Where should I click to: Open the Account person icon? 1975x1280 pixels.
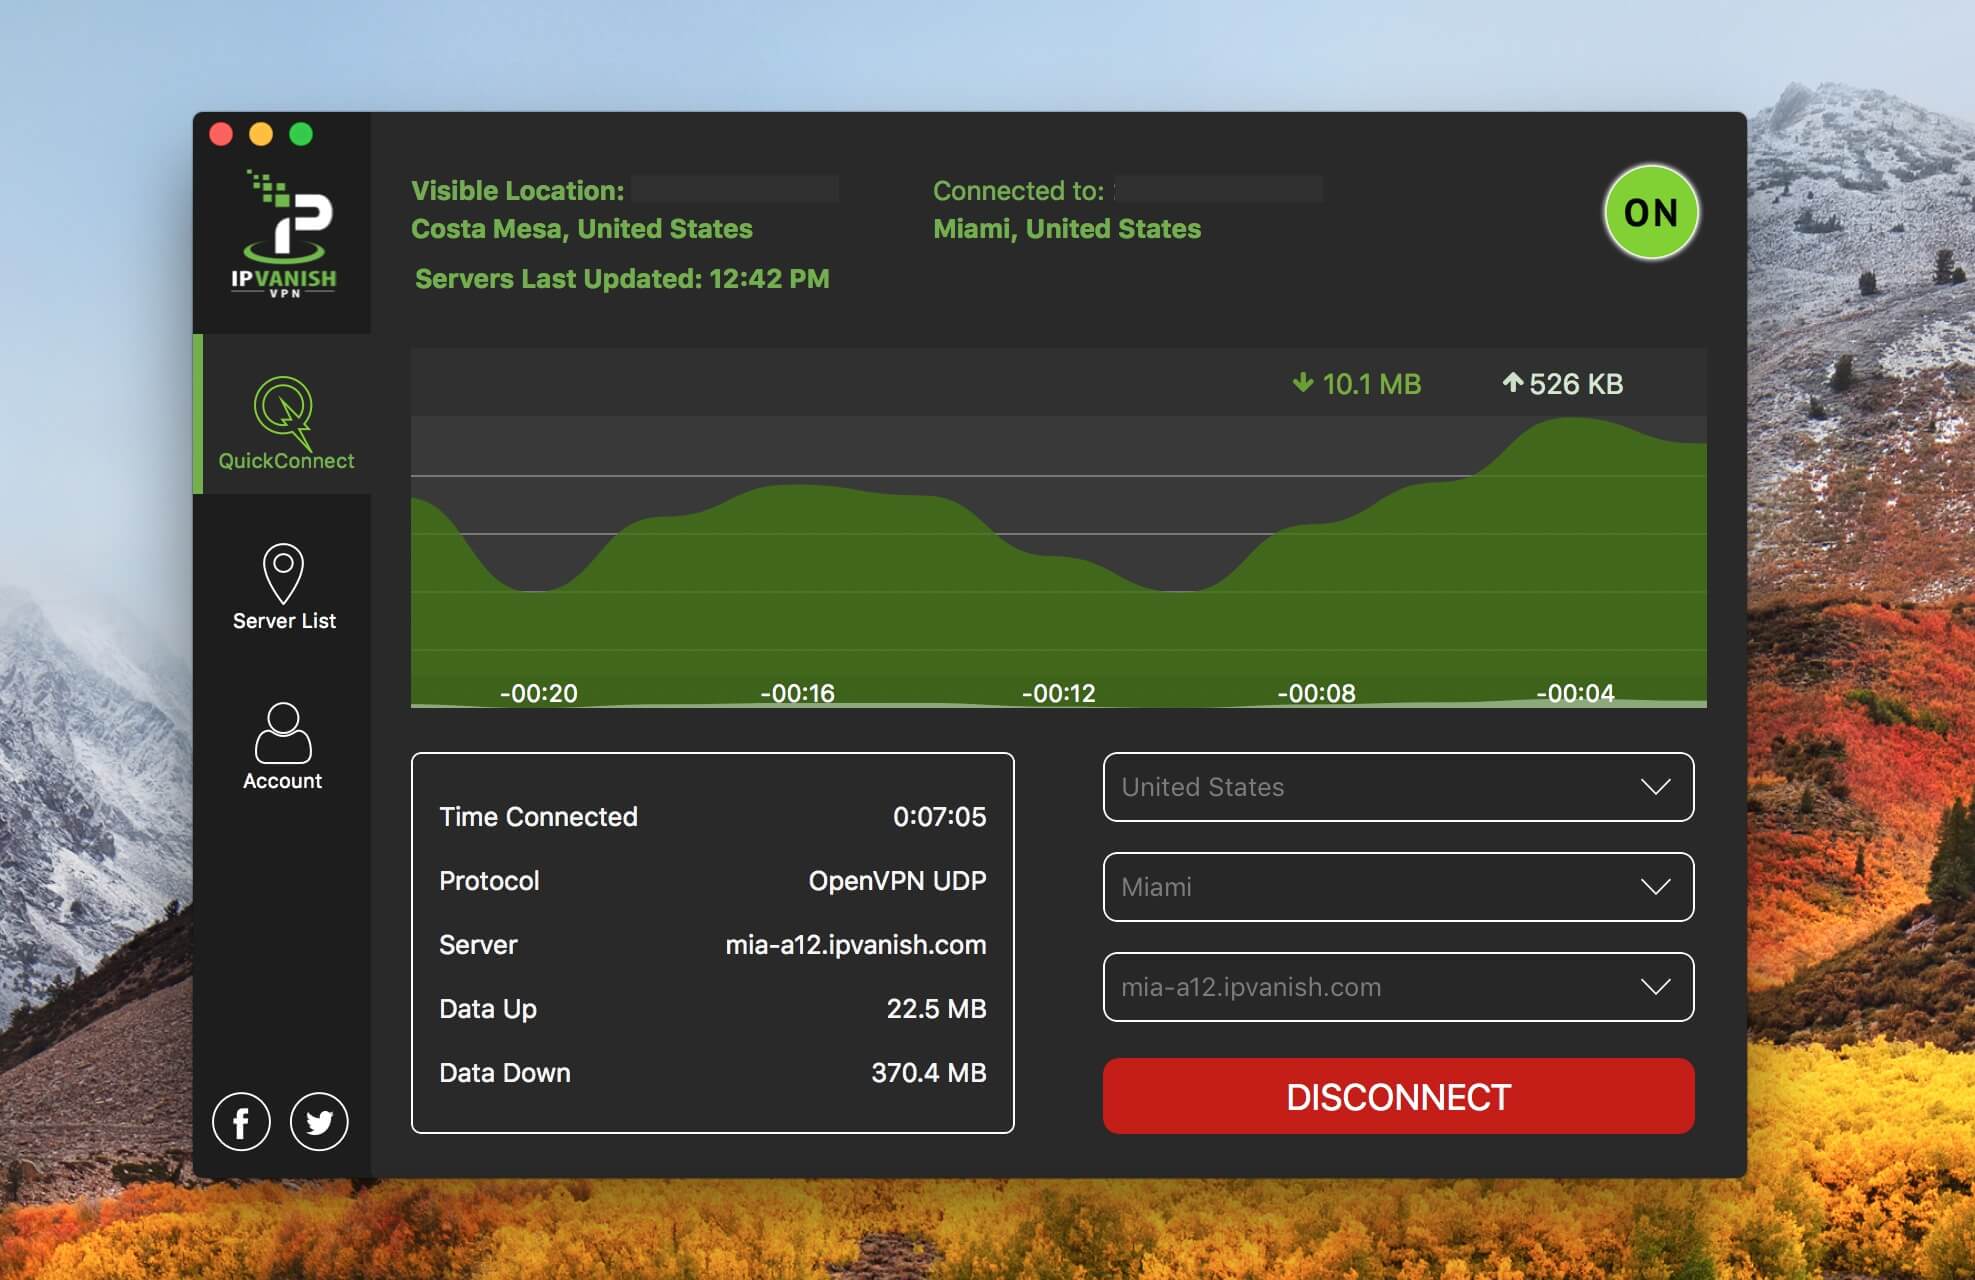(283, 732)
